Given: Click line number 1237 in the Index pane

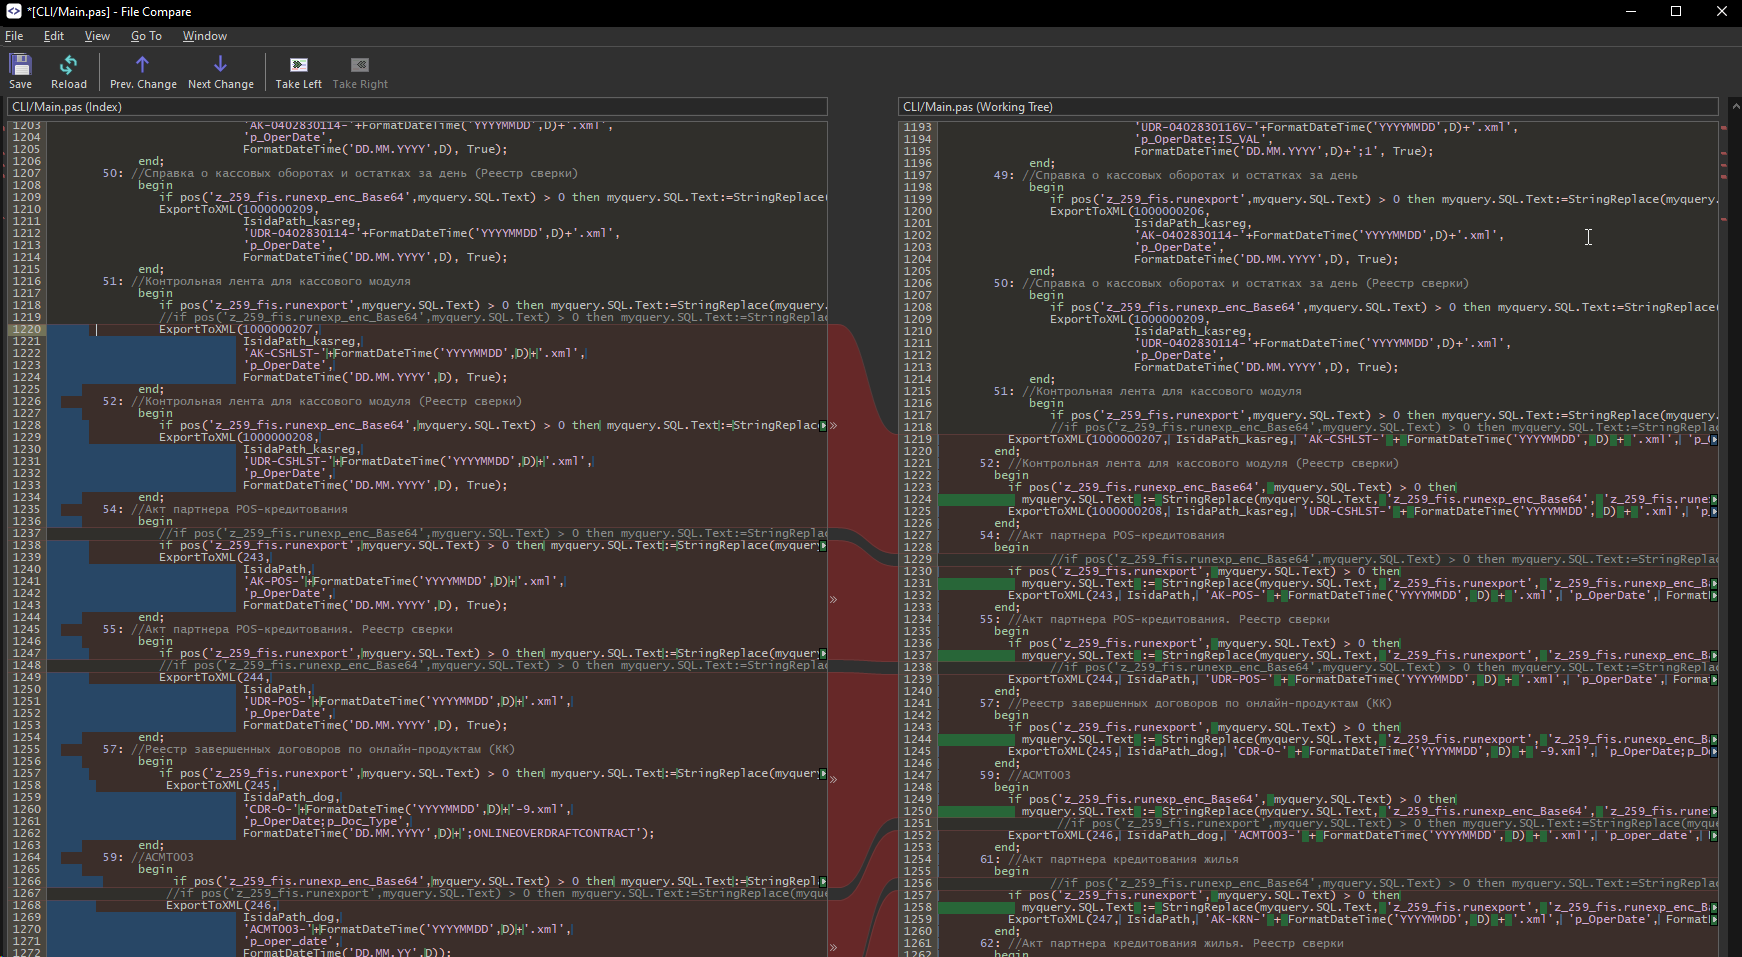Looking at the screenshot, I should click(x=27, y=533).
